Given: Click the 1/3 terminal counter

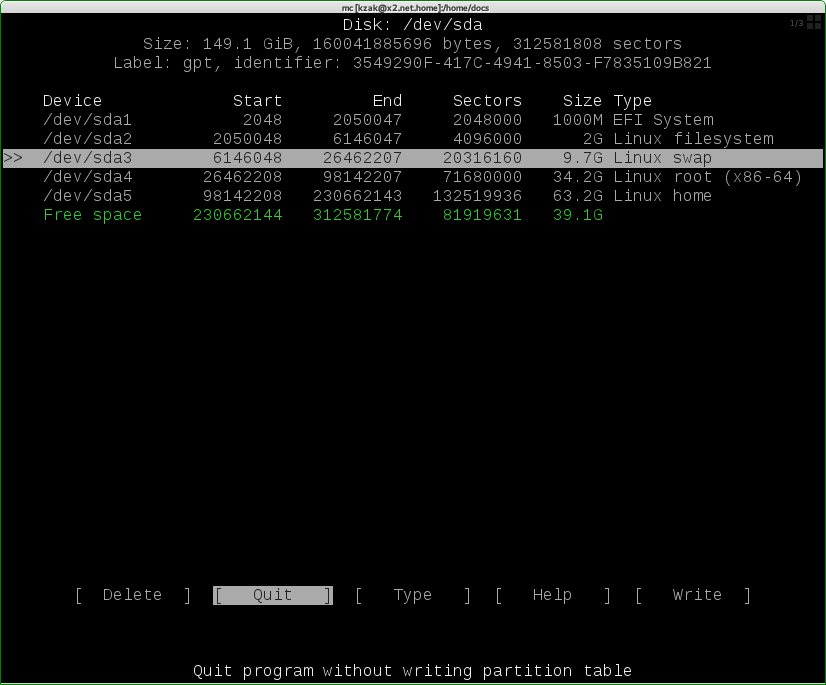Looking at the screenshot, I should tap(796, 23).
